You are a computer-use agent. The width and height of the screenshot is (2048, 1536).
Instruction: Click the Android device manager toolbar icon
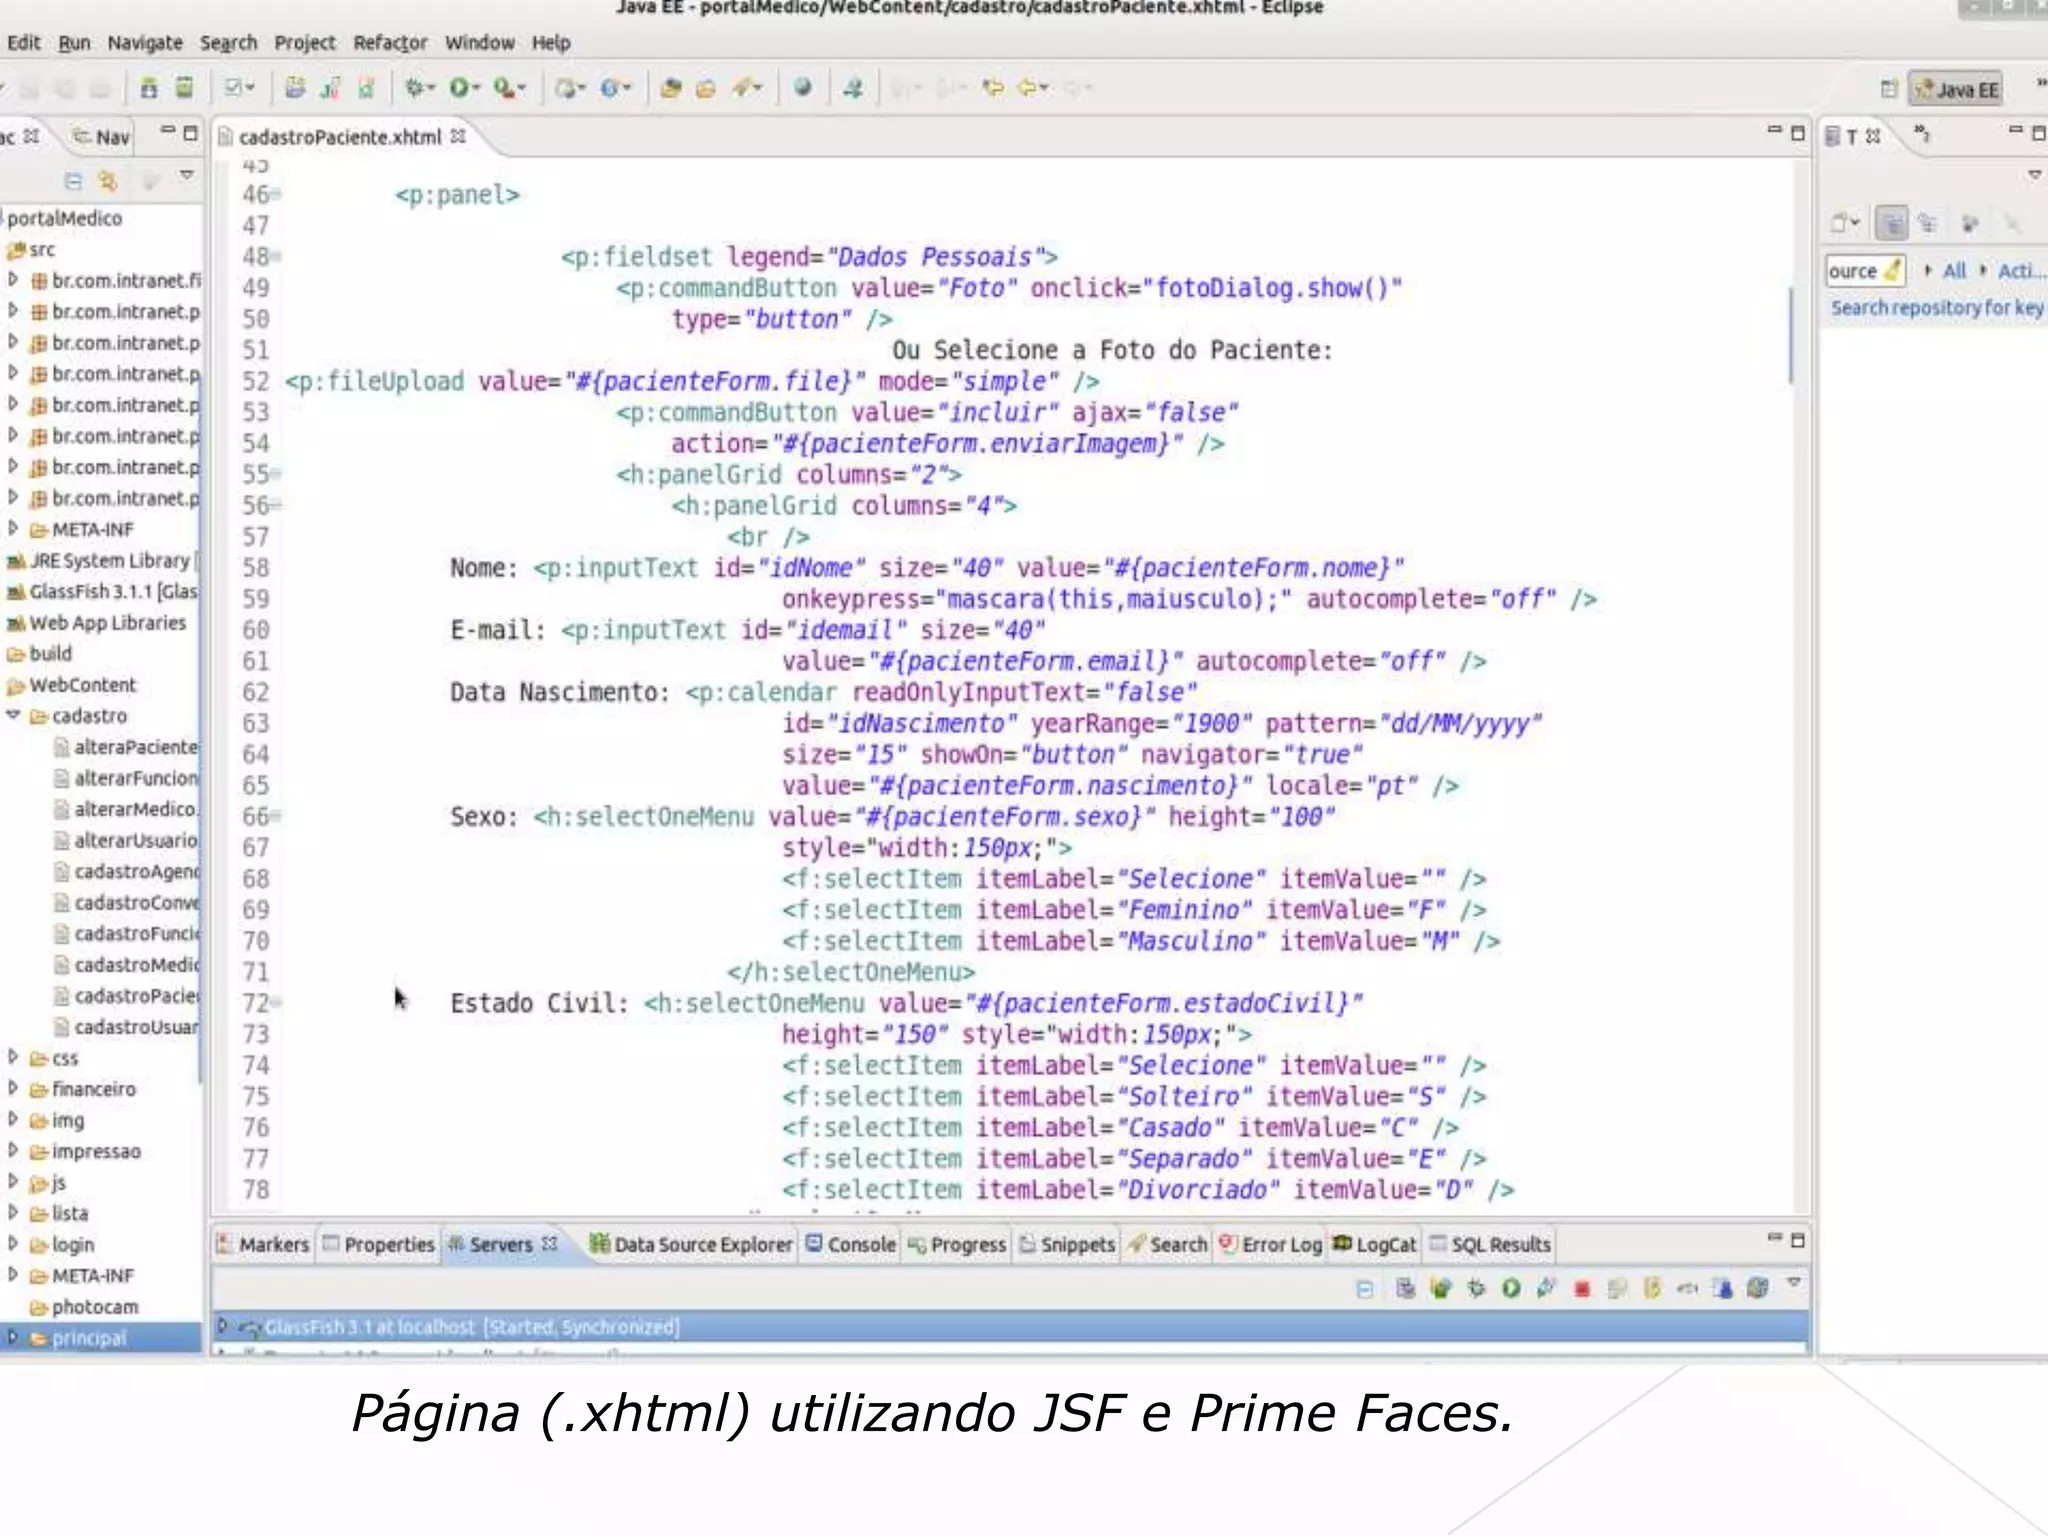click(x=184, y=88)
